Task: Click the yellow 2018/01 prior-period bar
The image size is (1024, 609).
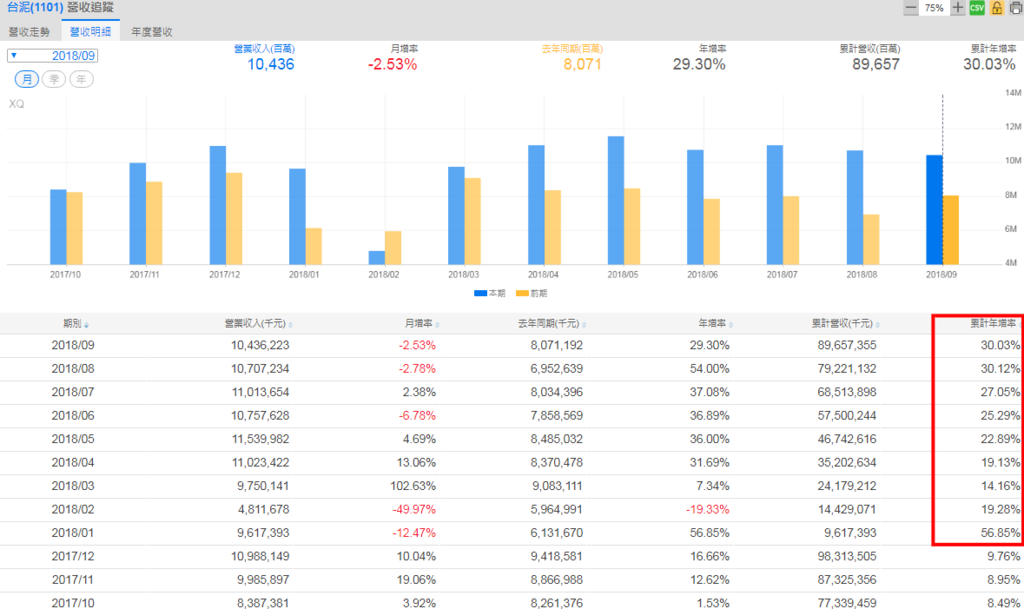Action: [313, 246]
